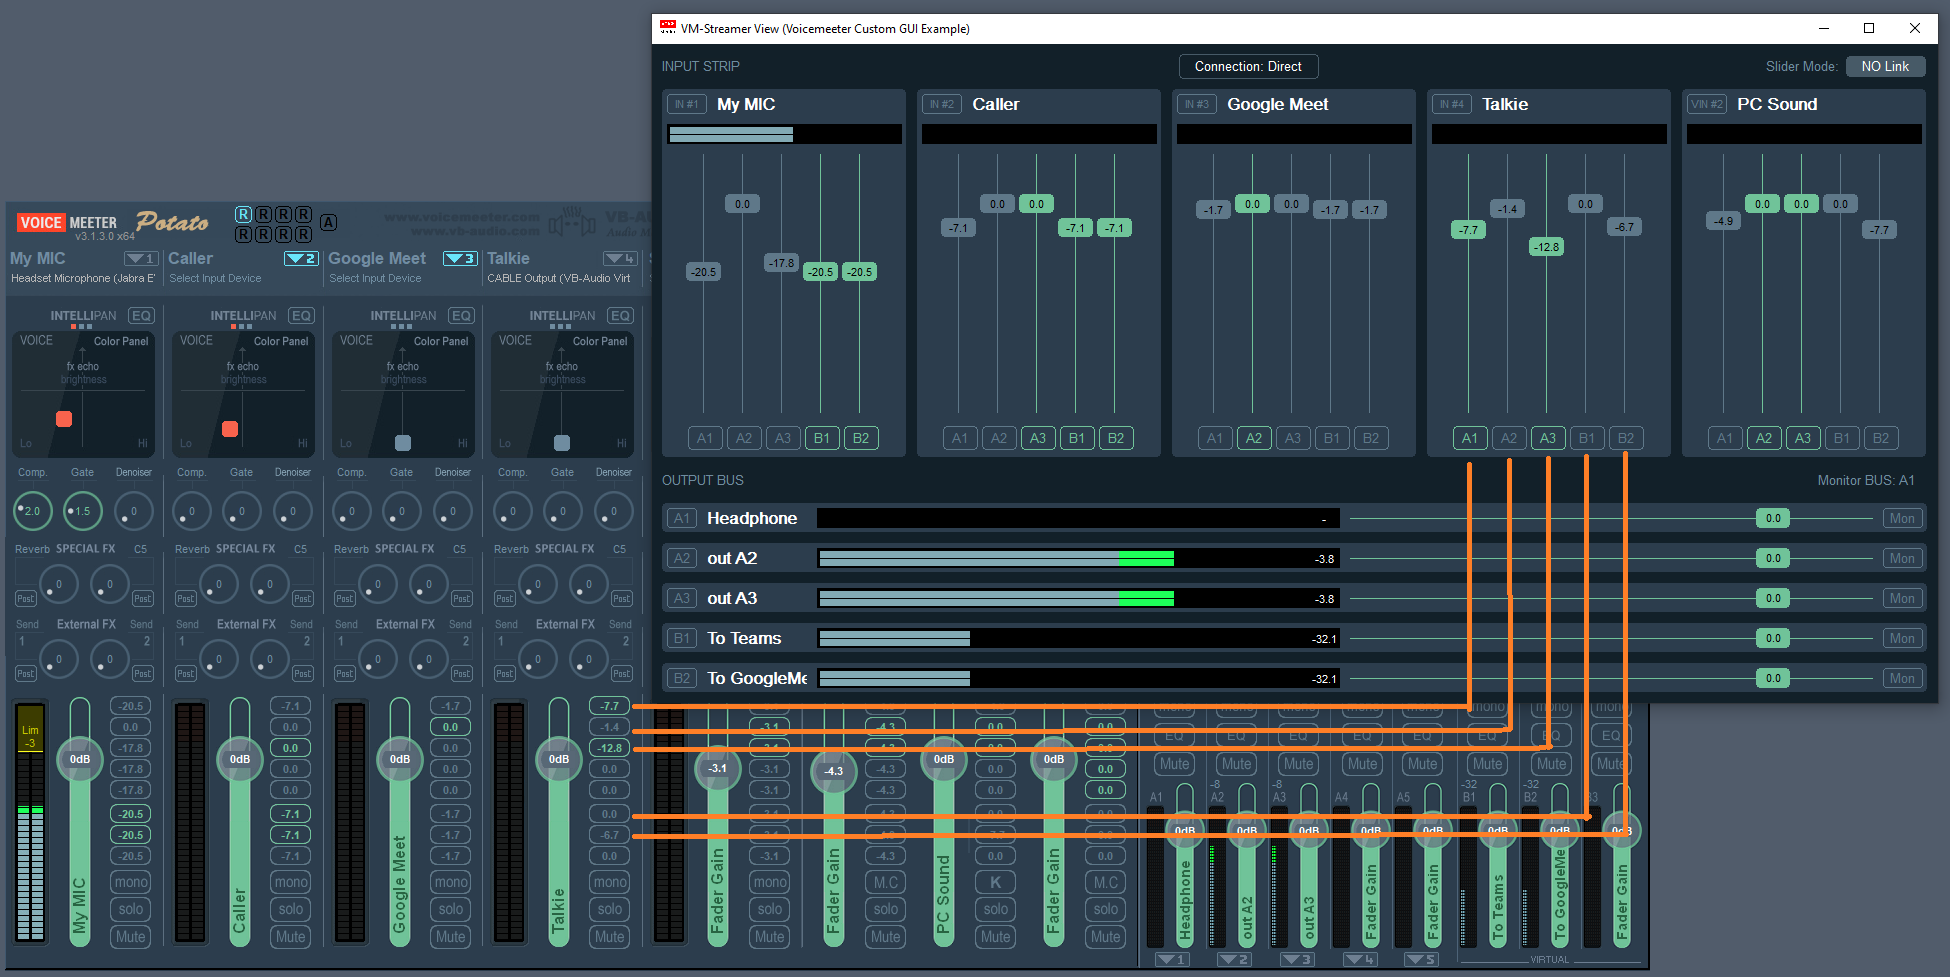The image size is (1950, 977).
Task: Click out A3 bus gain slider handle
Action: pos(1773,598)
